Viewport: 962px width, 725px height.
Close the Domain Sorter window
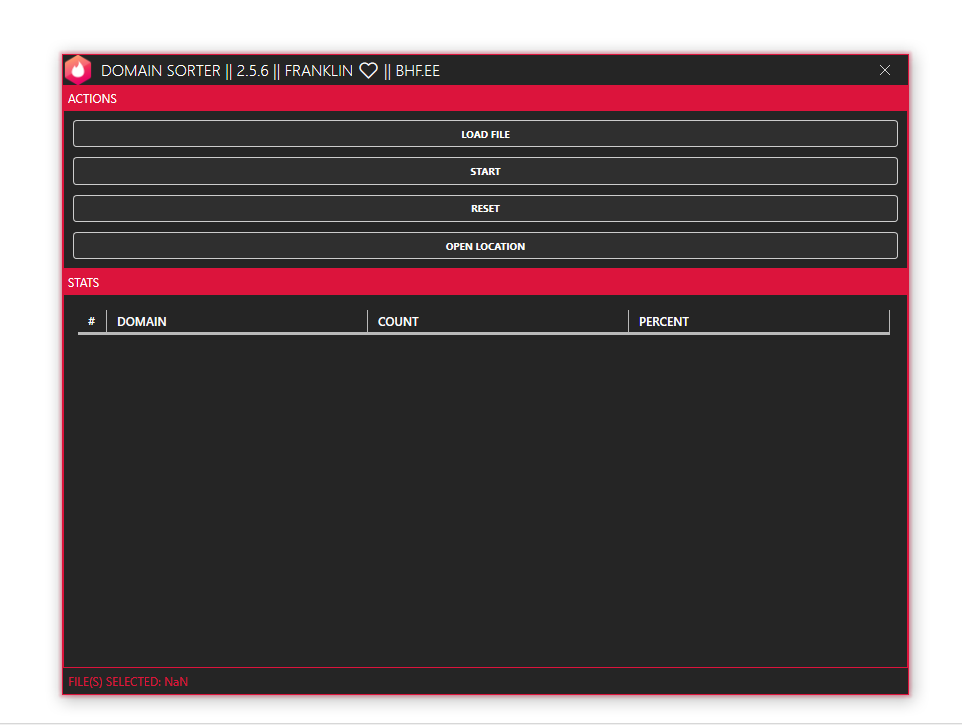(x=885, y=70)
